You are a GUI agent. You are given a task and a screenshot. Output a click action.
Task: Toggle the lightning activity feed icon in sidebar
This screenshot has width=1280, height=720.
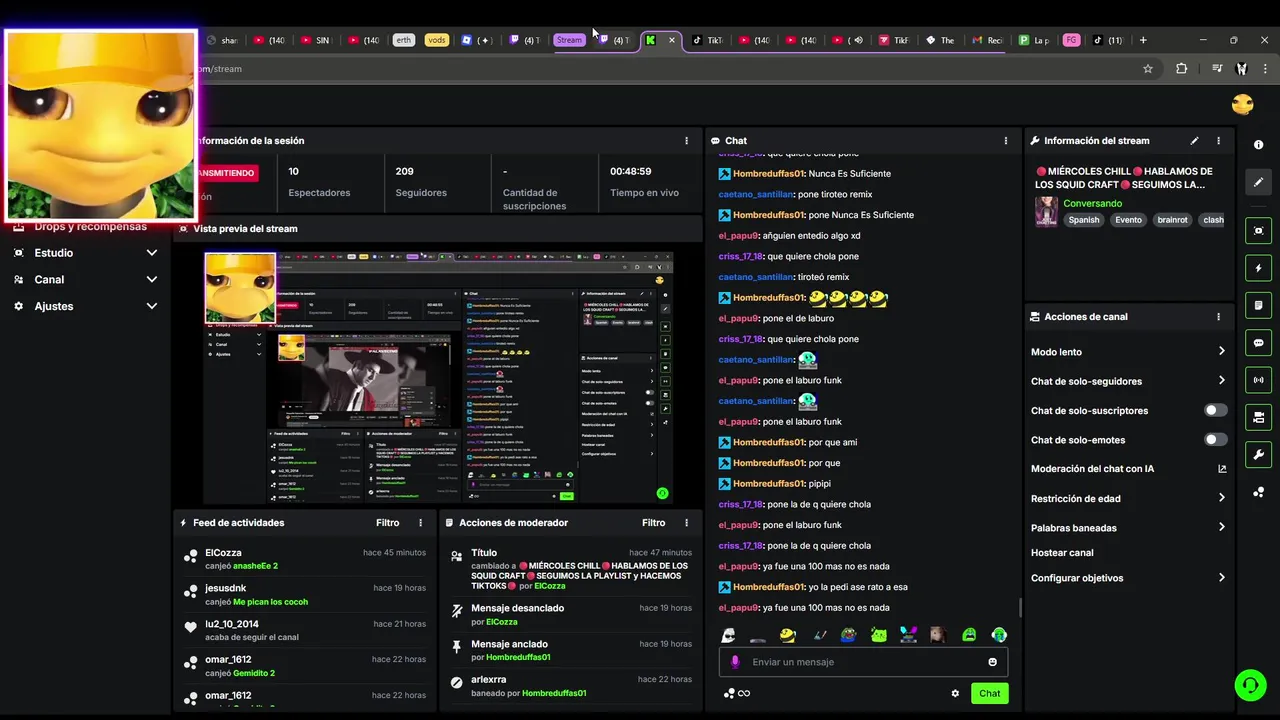pos(1258,268)
